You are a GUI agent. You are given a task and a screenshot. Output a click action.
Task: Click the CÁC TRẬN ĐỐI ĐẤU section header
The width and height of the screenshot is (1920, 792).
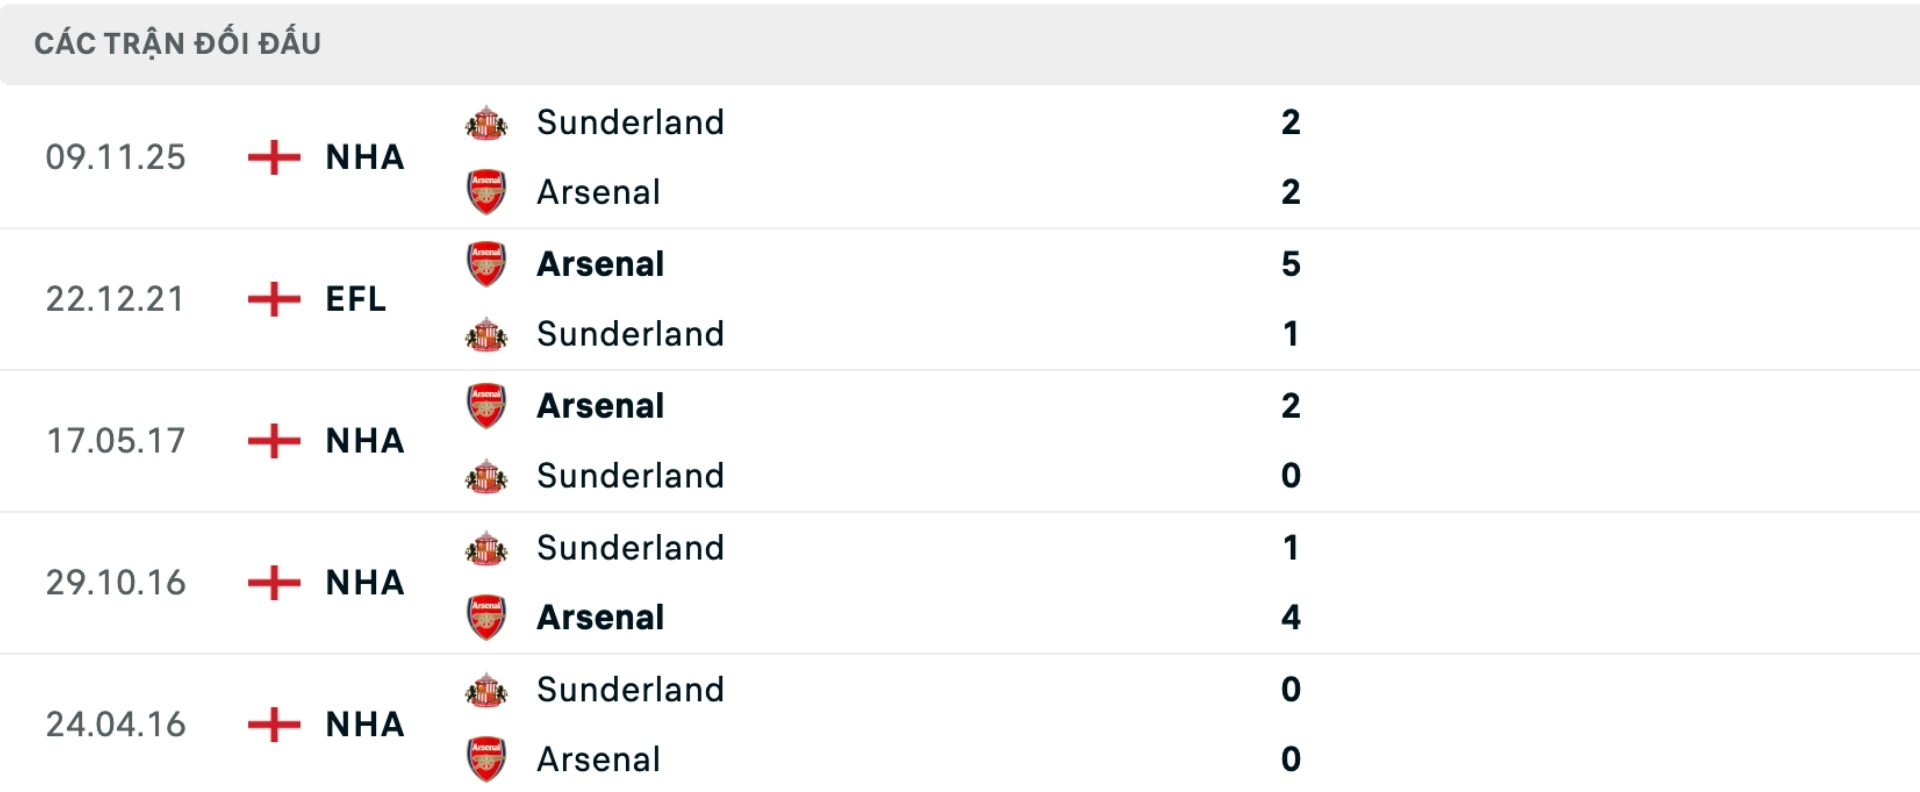coord(177,42)
